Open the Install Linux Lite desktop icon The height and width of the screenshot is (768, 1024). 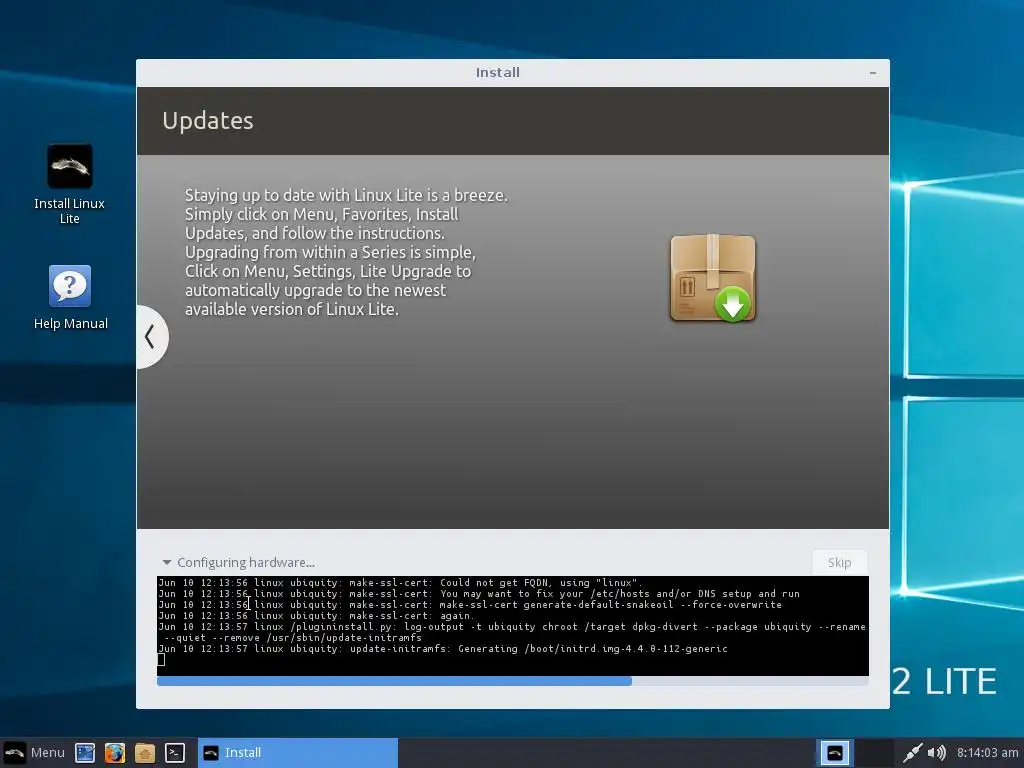(x=69, y=184)
